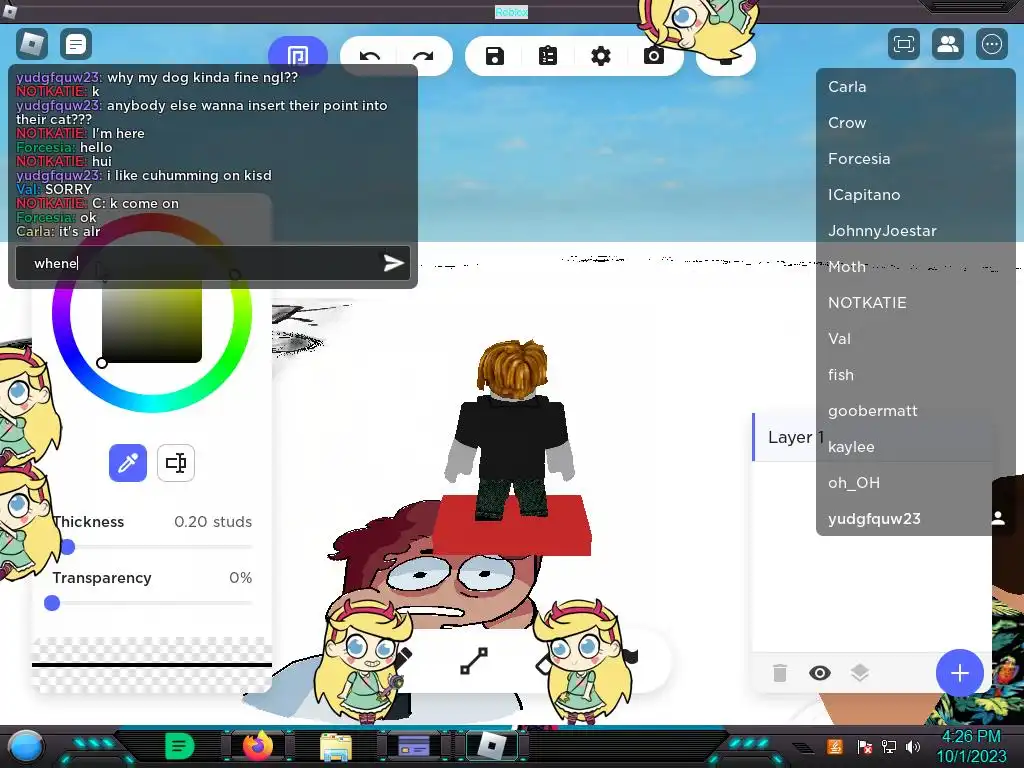Image resolution: width=1024 pixels, height=768 pixels.
Task: Click the 0.20 studs thickness value
Action: 213,522
